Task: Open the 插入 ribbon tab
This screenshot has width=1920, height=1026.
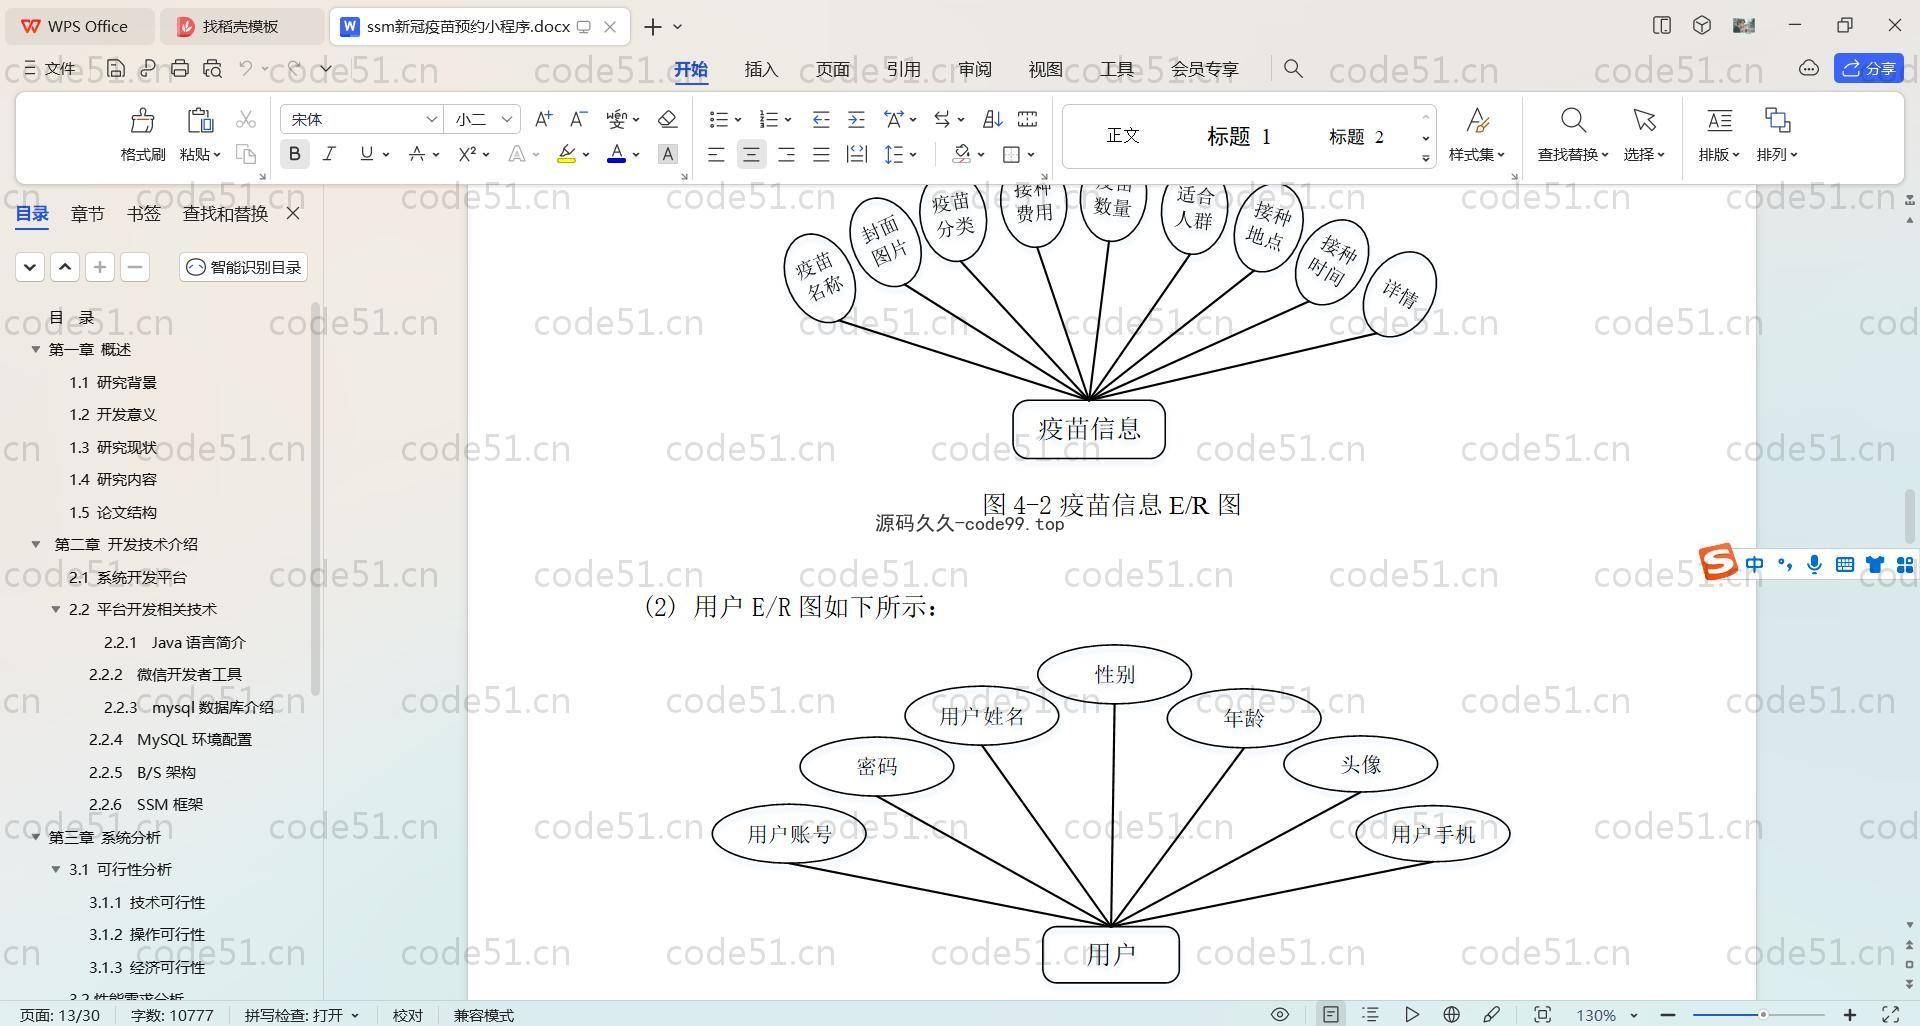Action: 761,69
